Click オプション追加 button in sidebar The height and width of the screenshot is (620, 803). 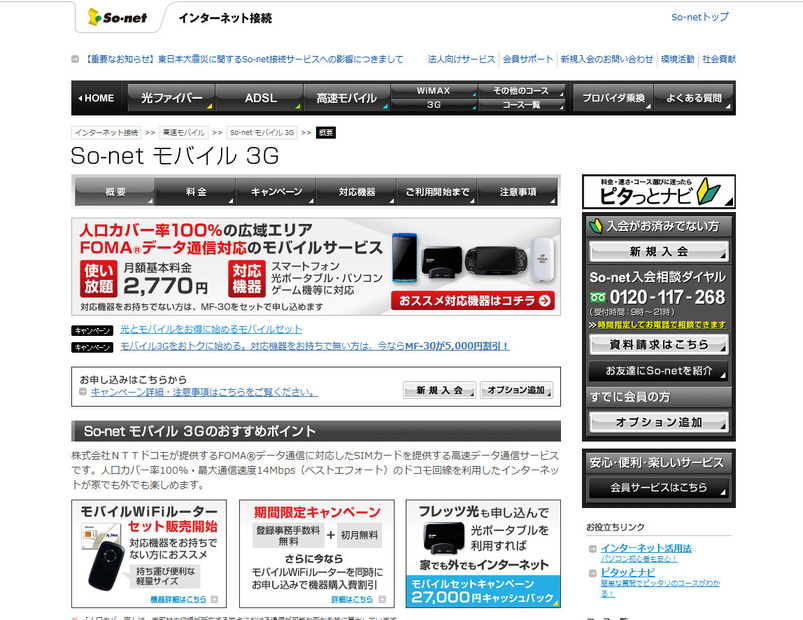coord(659,422)
